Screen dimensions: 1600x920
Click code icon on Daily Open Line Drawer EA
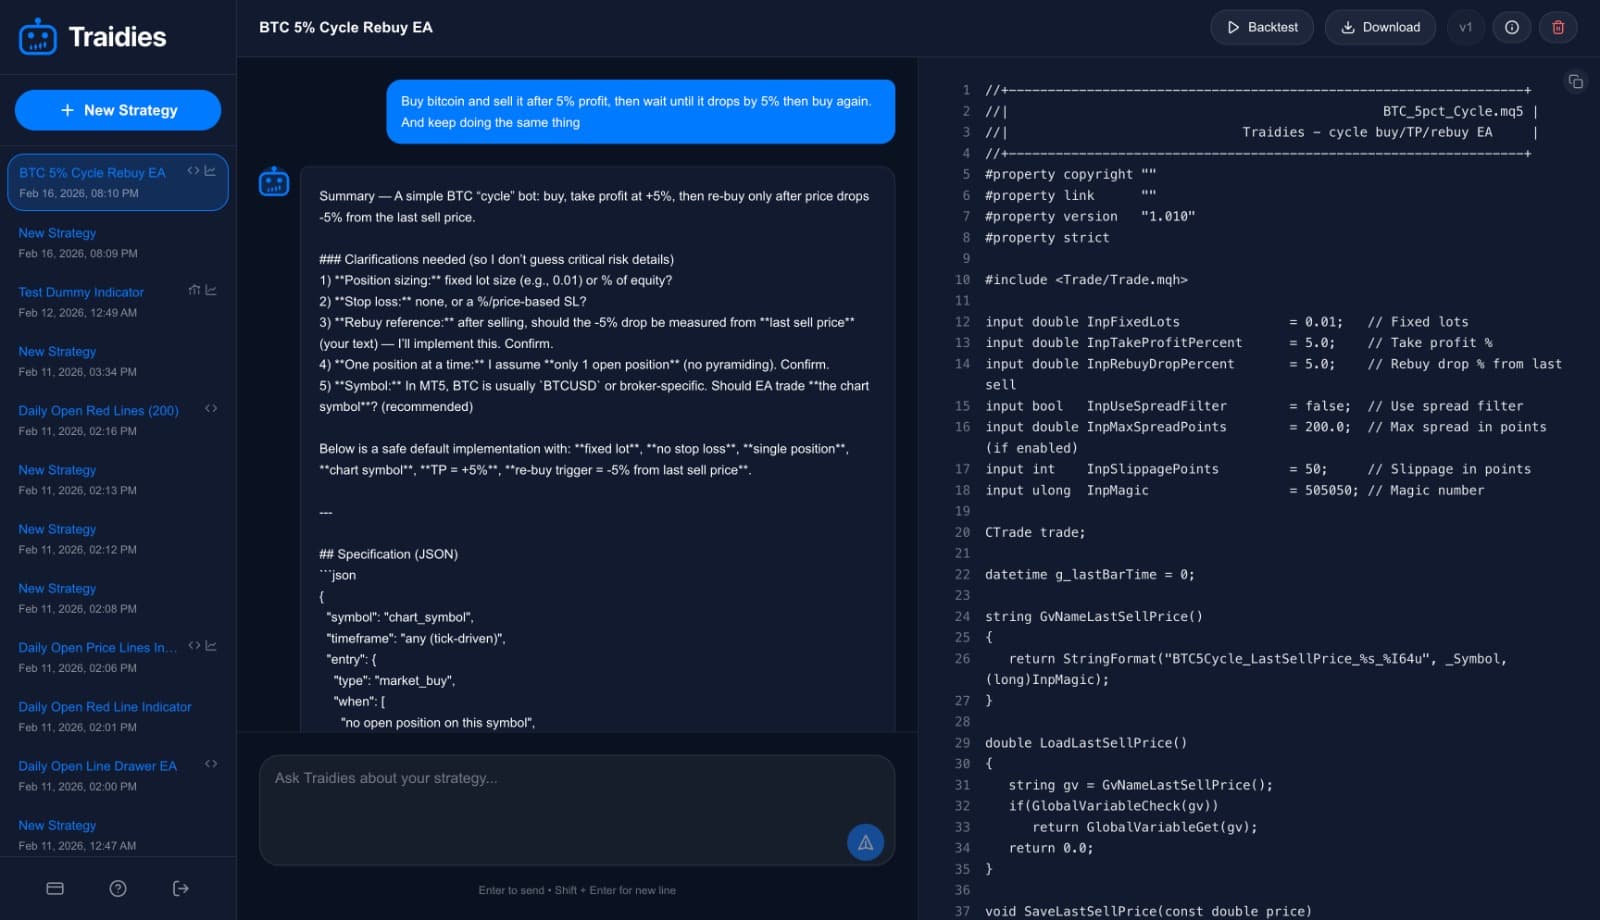[x=211, y=764]
